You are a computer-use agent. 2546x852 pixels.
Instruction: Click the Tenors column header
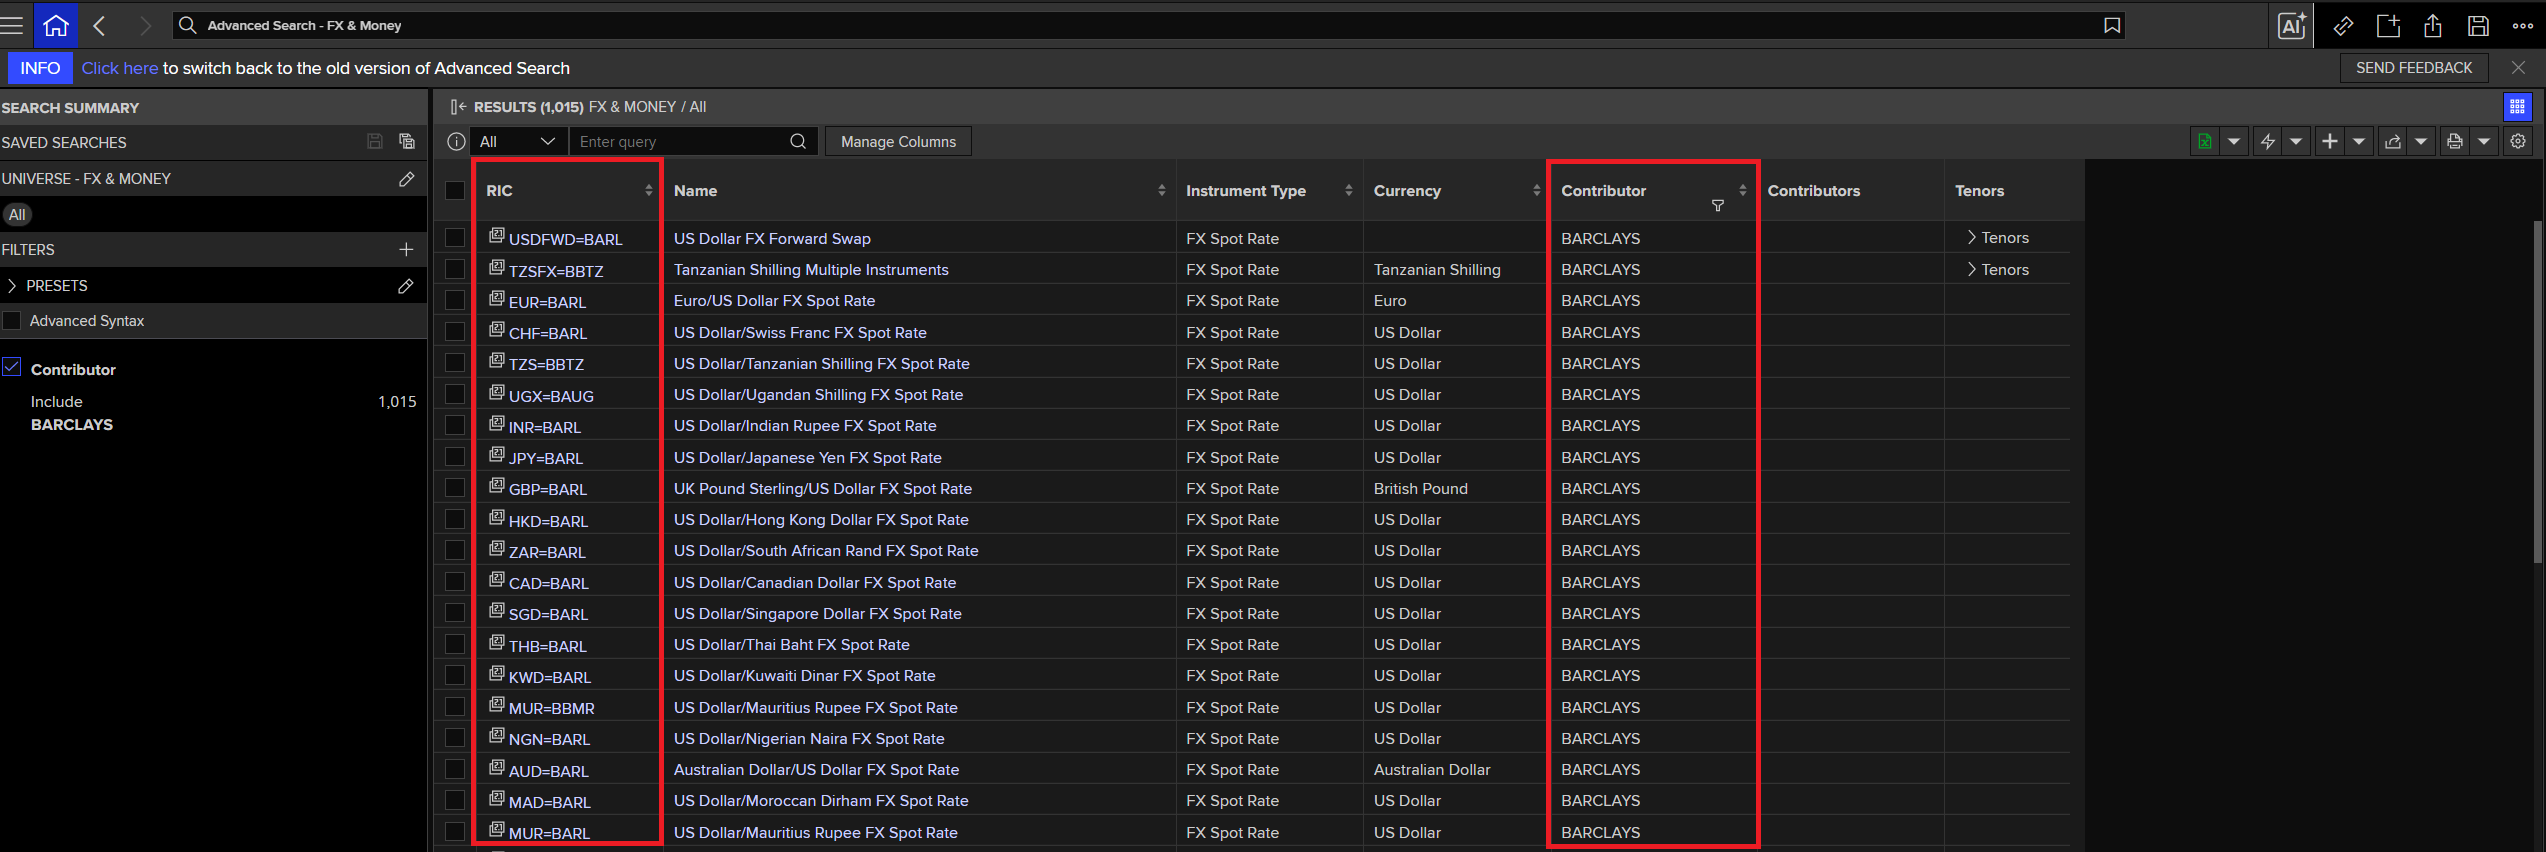[1979, 191]
